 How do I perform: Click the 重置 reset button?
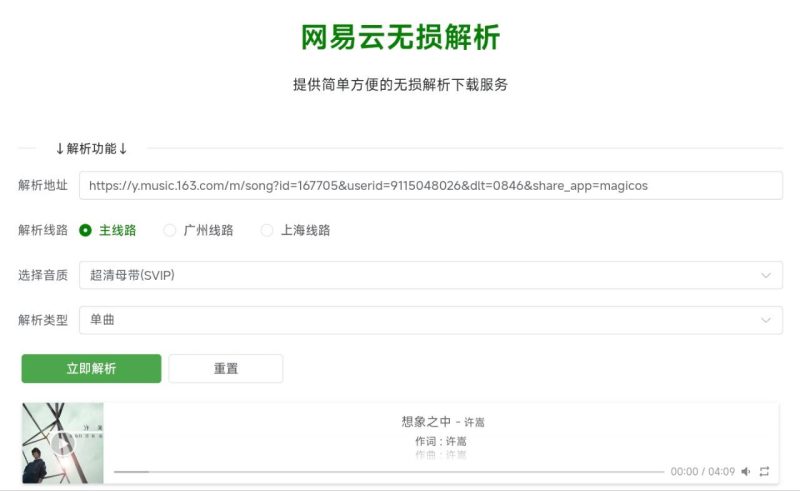pos(226,369)
